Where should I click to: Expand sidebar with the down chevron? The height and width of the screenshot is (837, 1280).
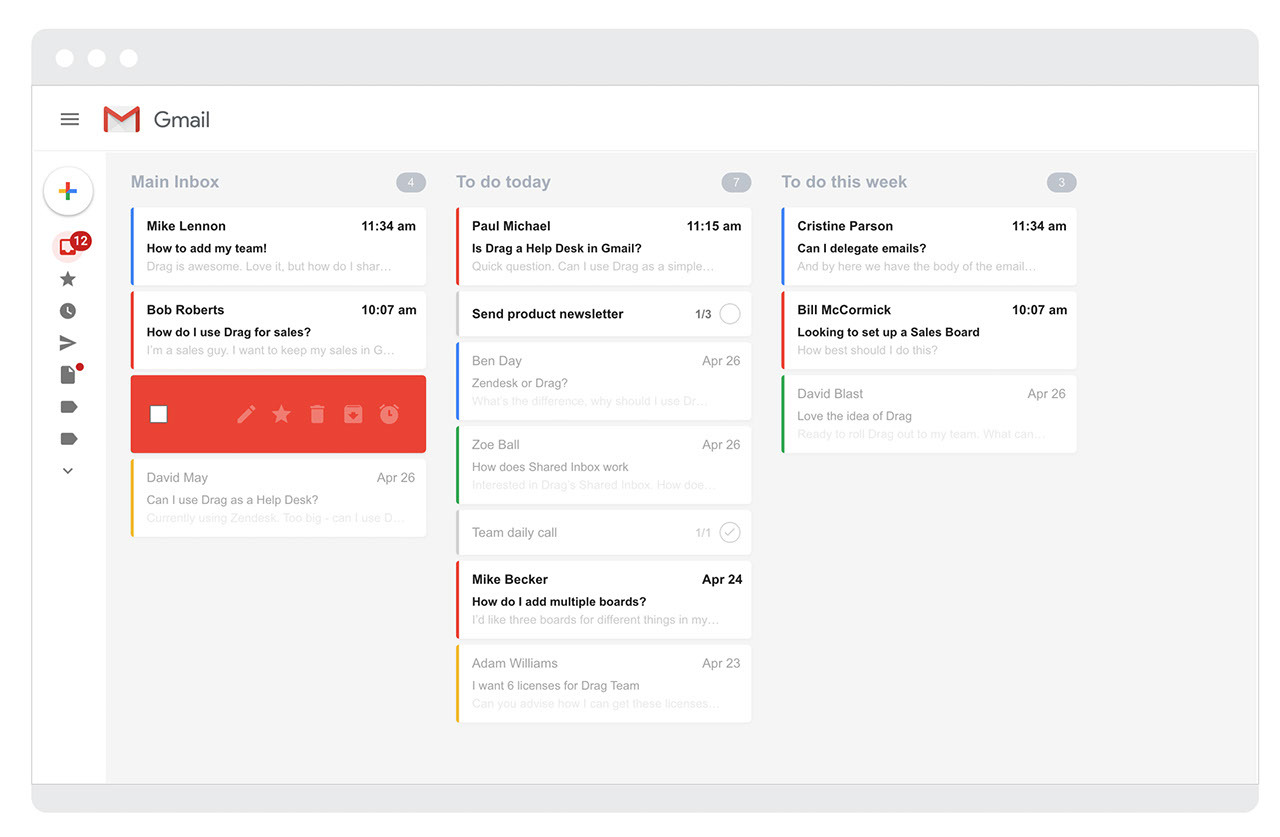68,471
